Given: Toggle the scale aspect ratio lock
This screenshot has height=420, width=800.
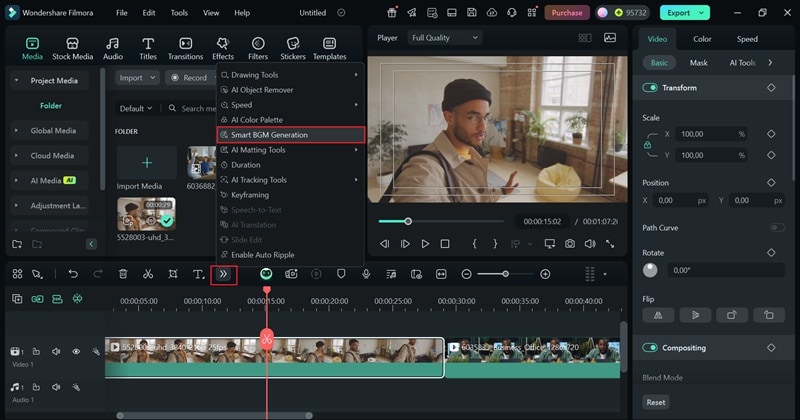Looking at the screenshot, I should coord(647,145).
